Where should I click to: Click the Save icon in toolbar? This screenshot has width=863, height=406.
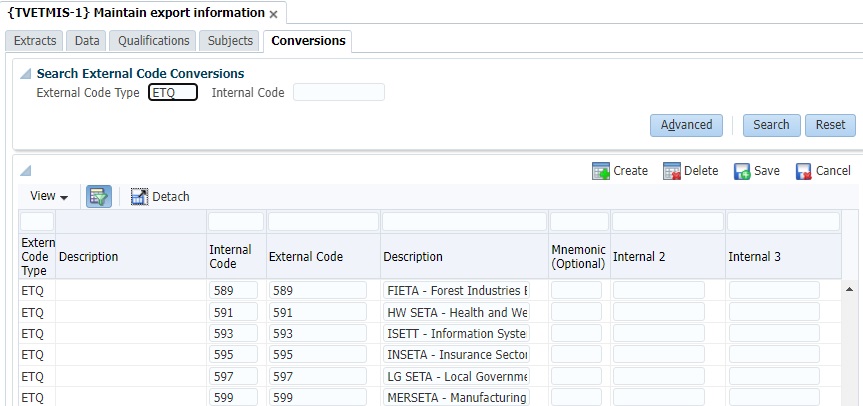click(x=743, y=171)
